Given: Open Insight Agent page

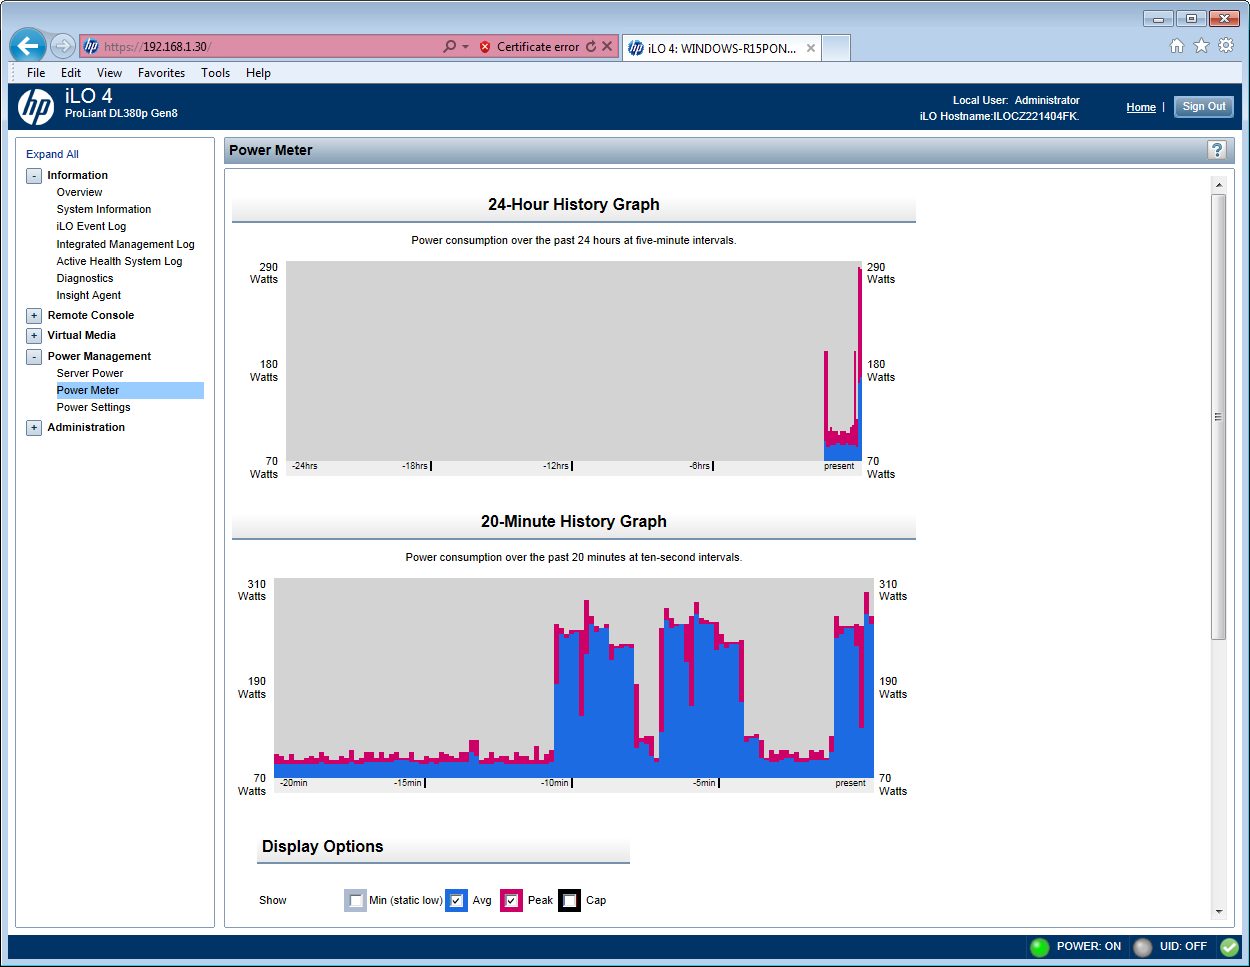Looking at the screenshot, I should pos(89,295).
